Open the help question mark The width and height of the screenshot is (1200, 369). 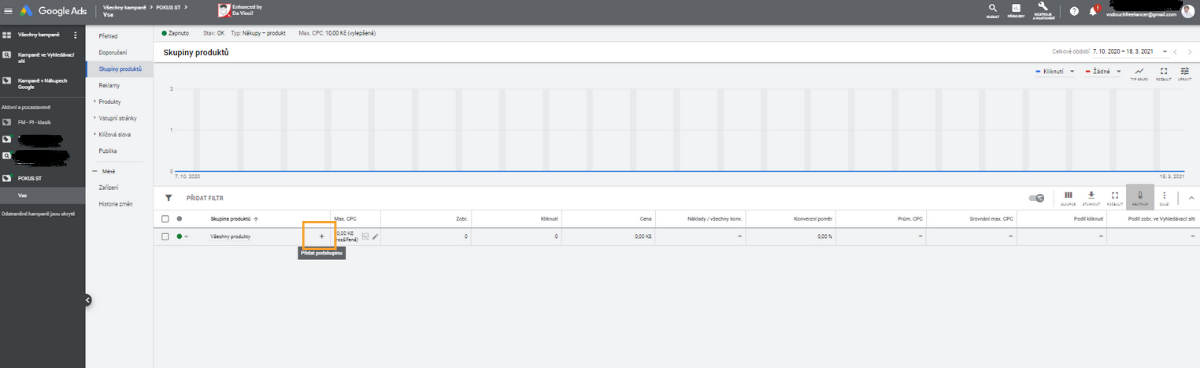coord(1074,11)
